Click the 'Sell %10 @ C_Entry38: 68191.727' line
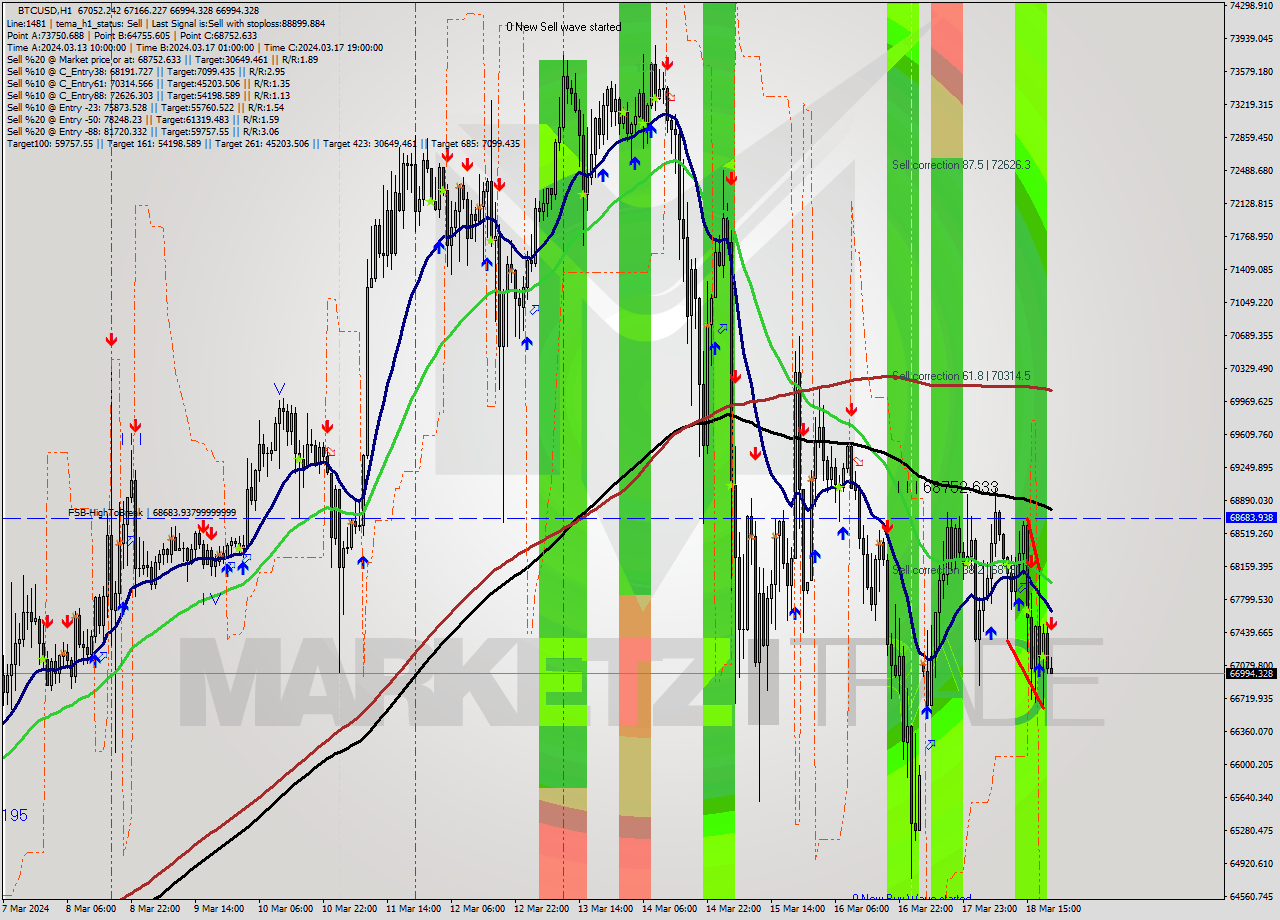1280x920 pixels. 146,71
